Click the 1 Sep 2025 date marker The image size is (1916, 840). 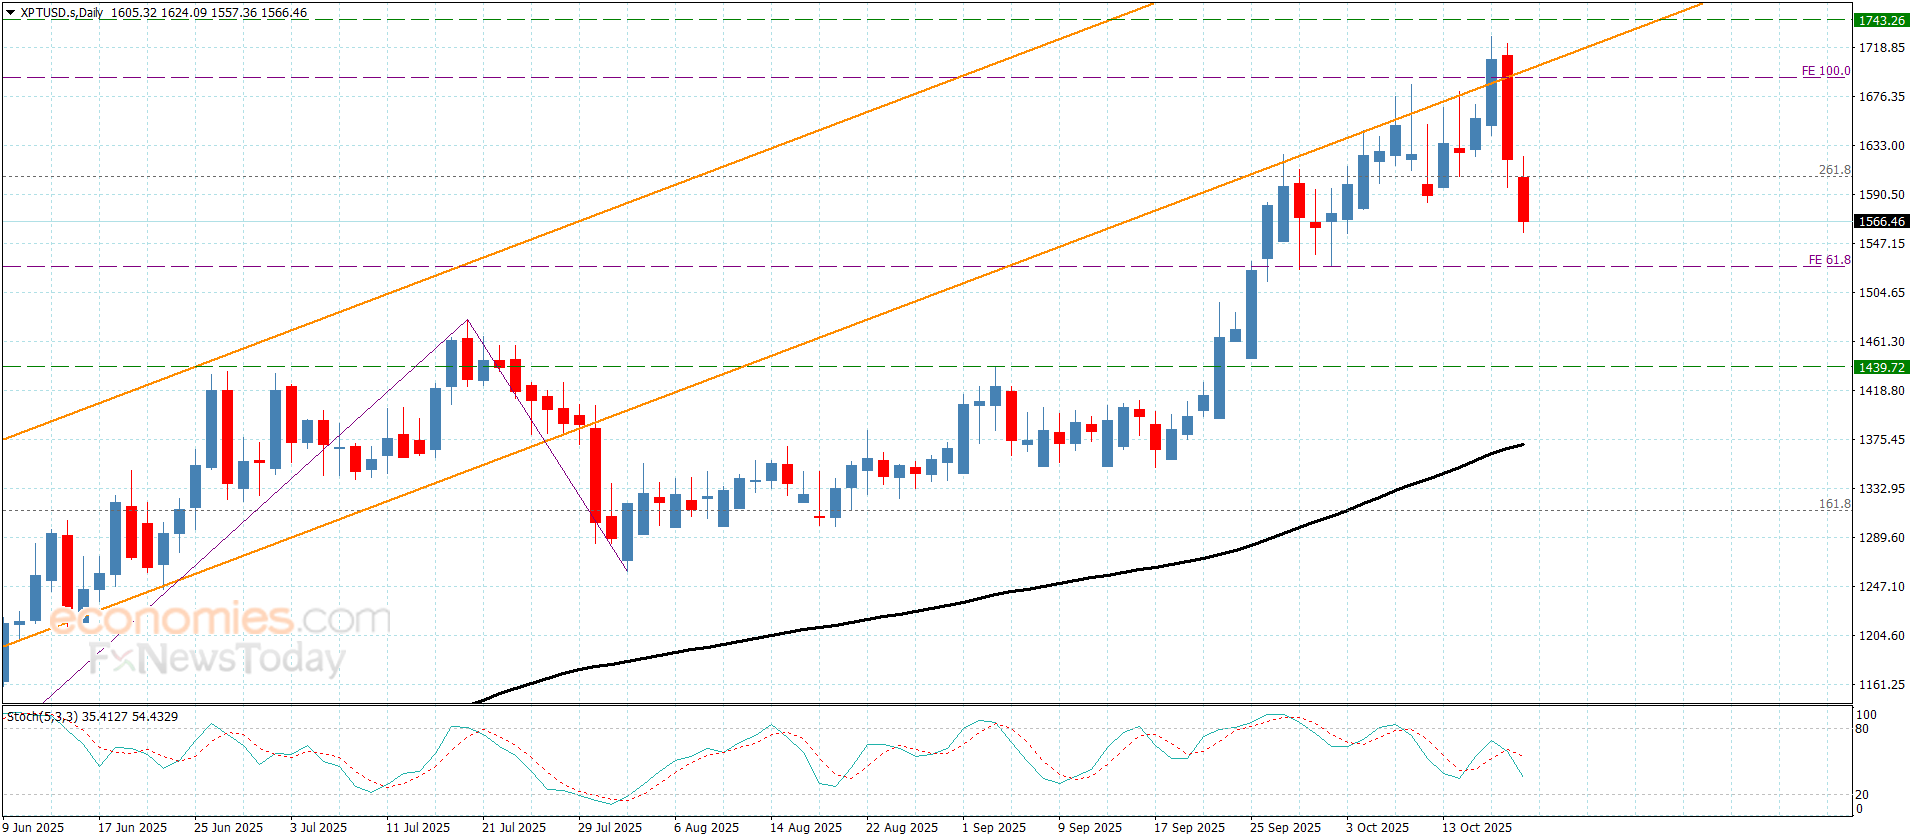(x=994, y=827)
